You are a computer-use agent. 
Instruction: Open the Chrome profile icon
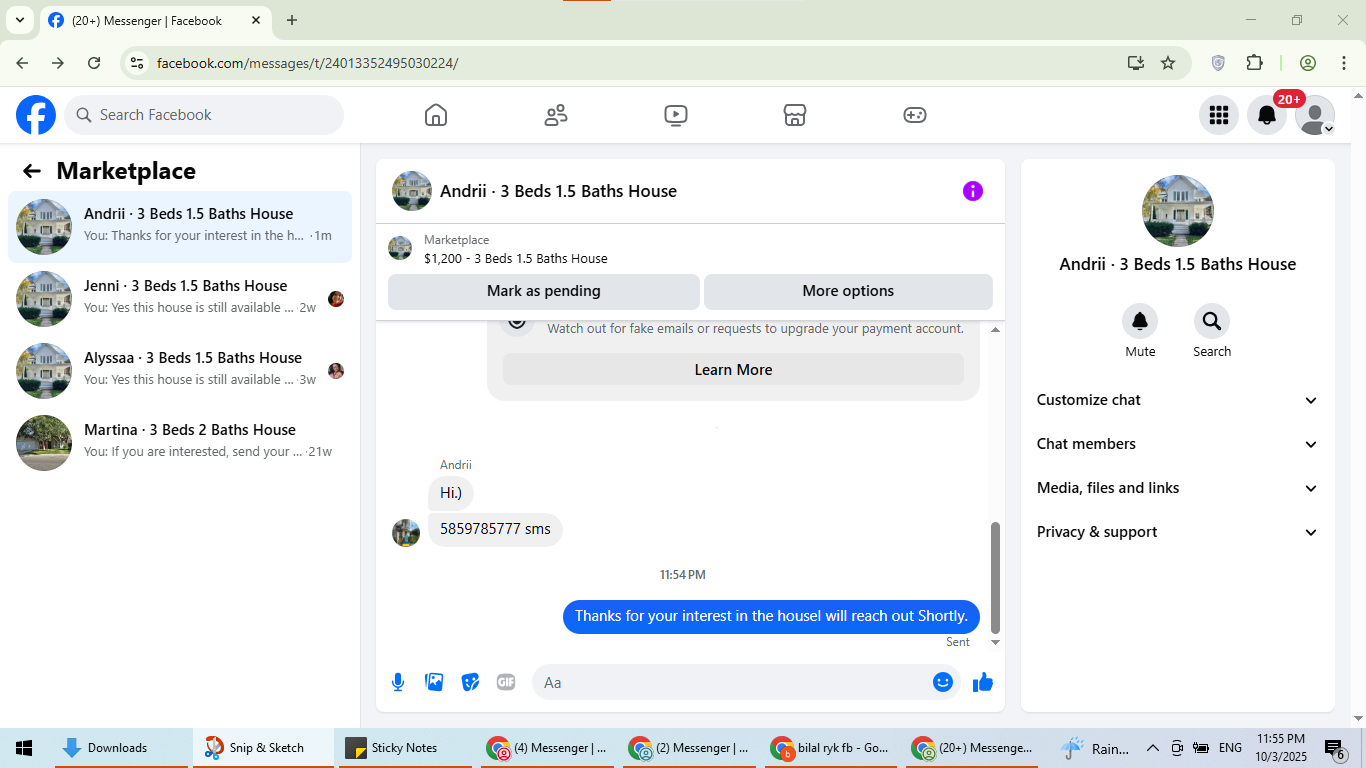pyautogui.click(x=1308, y=63)
